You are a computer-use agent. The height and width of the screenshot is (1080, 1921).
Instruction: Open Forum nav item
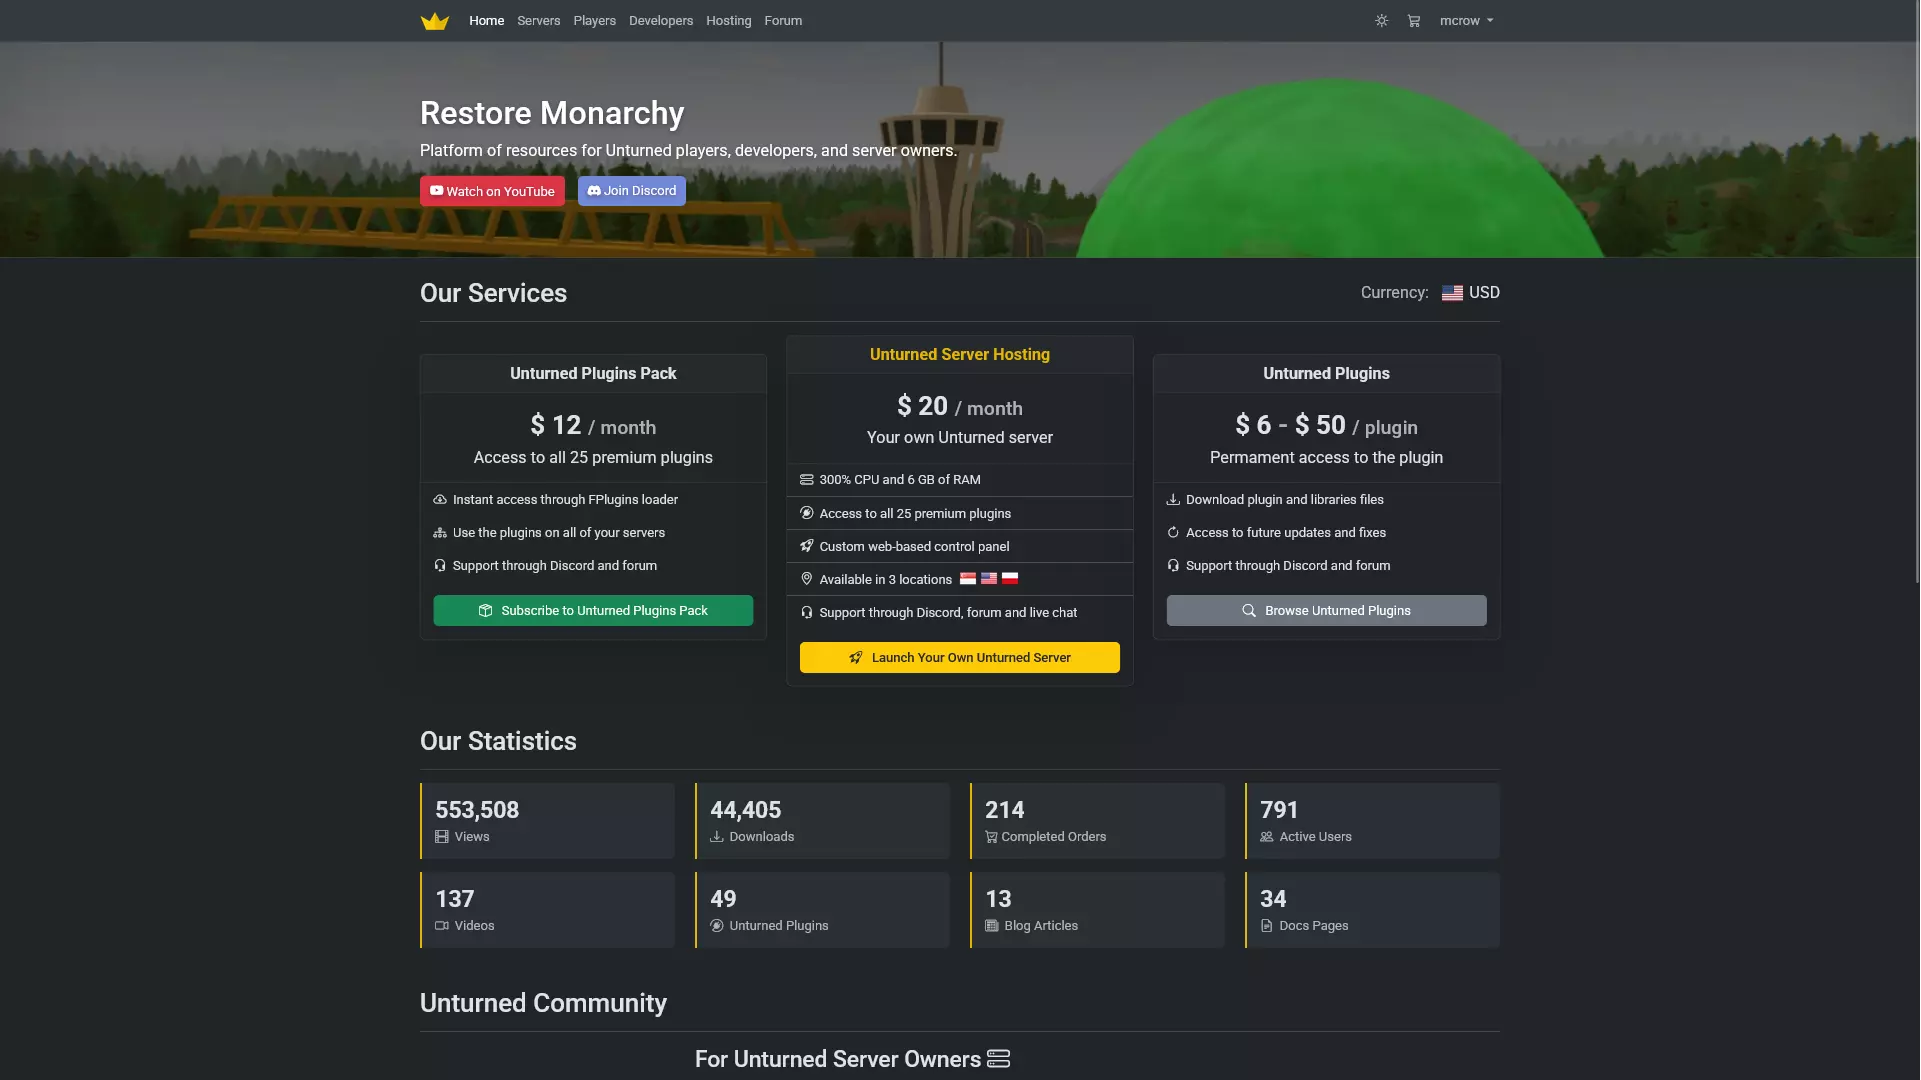[783, 21]
